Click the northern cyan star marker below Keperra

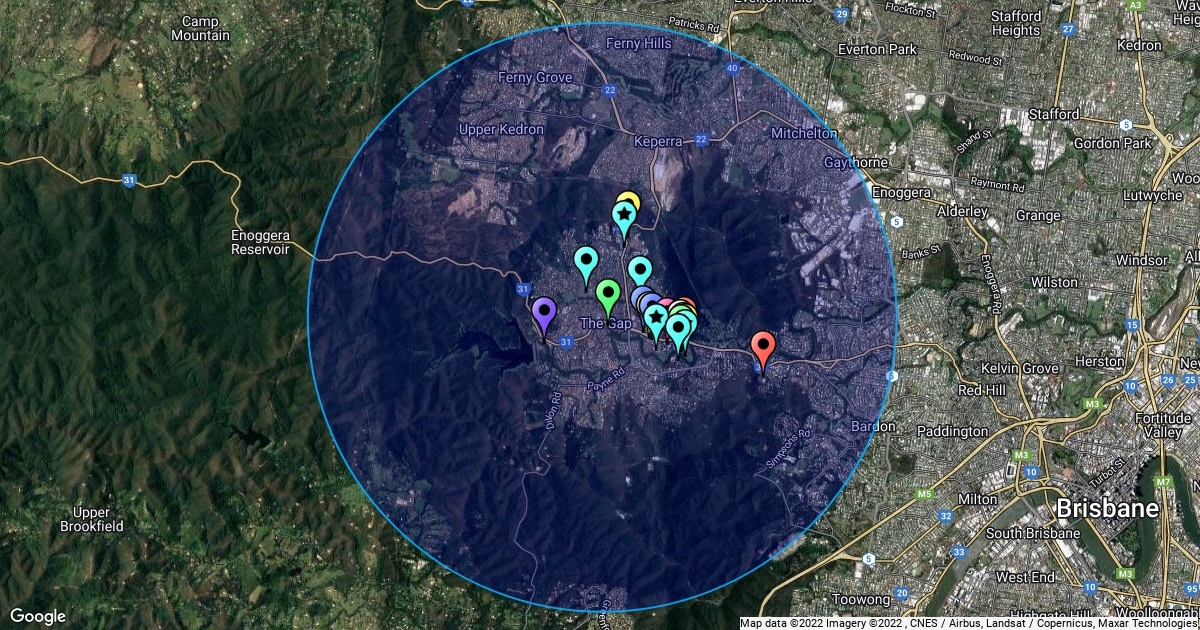click(624, 214)
